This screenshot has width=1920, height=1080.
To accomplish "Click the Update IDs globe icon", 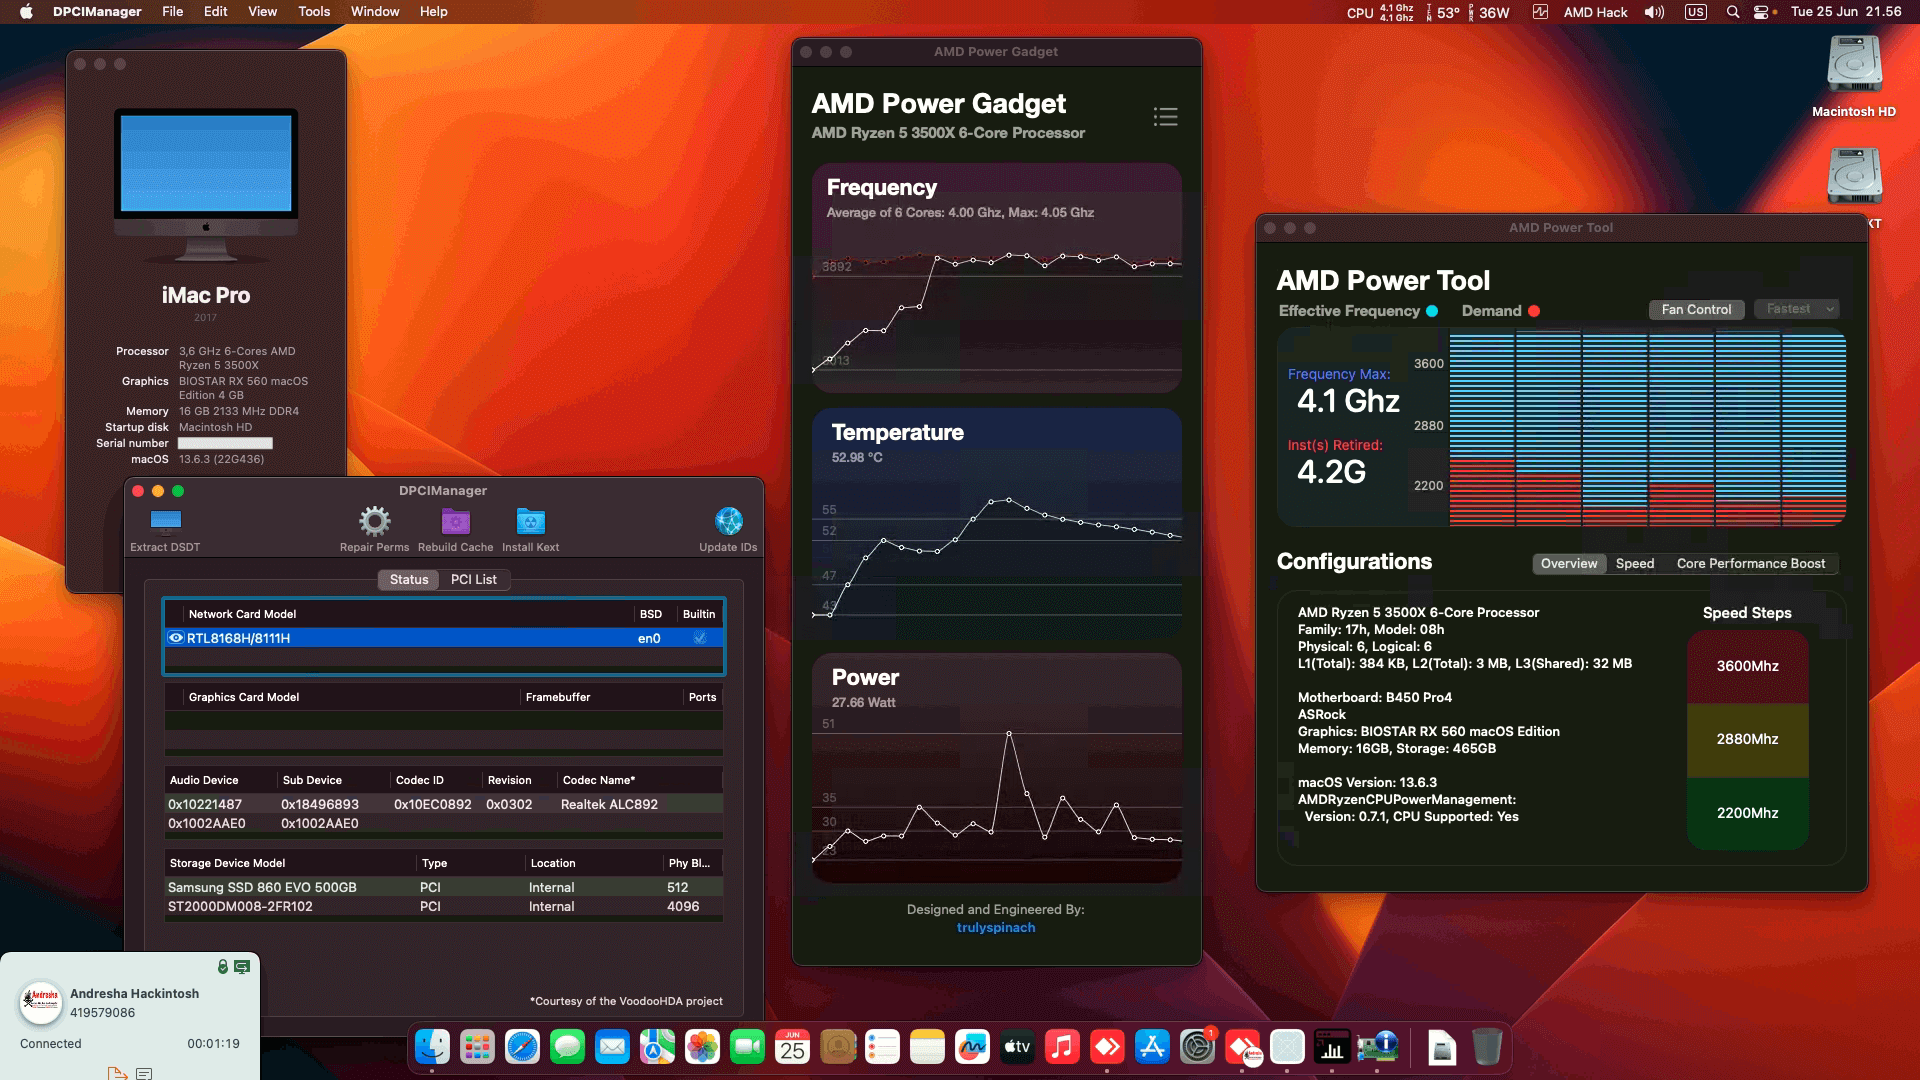I will 729,520.
